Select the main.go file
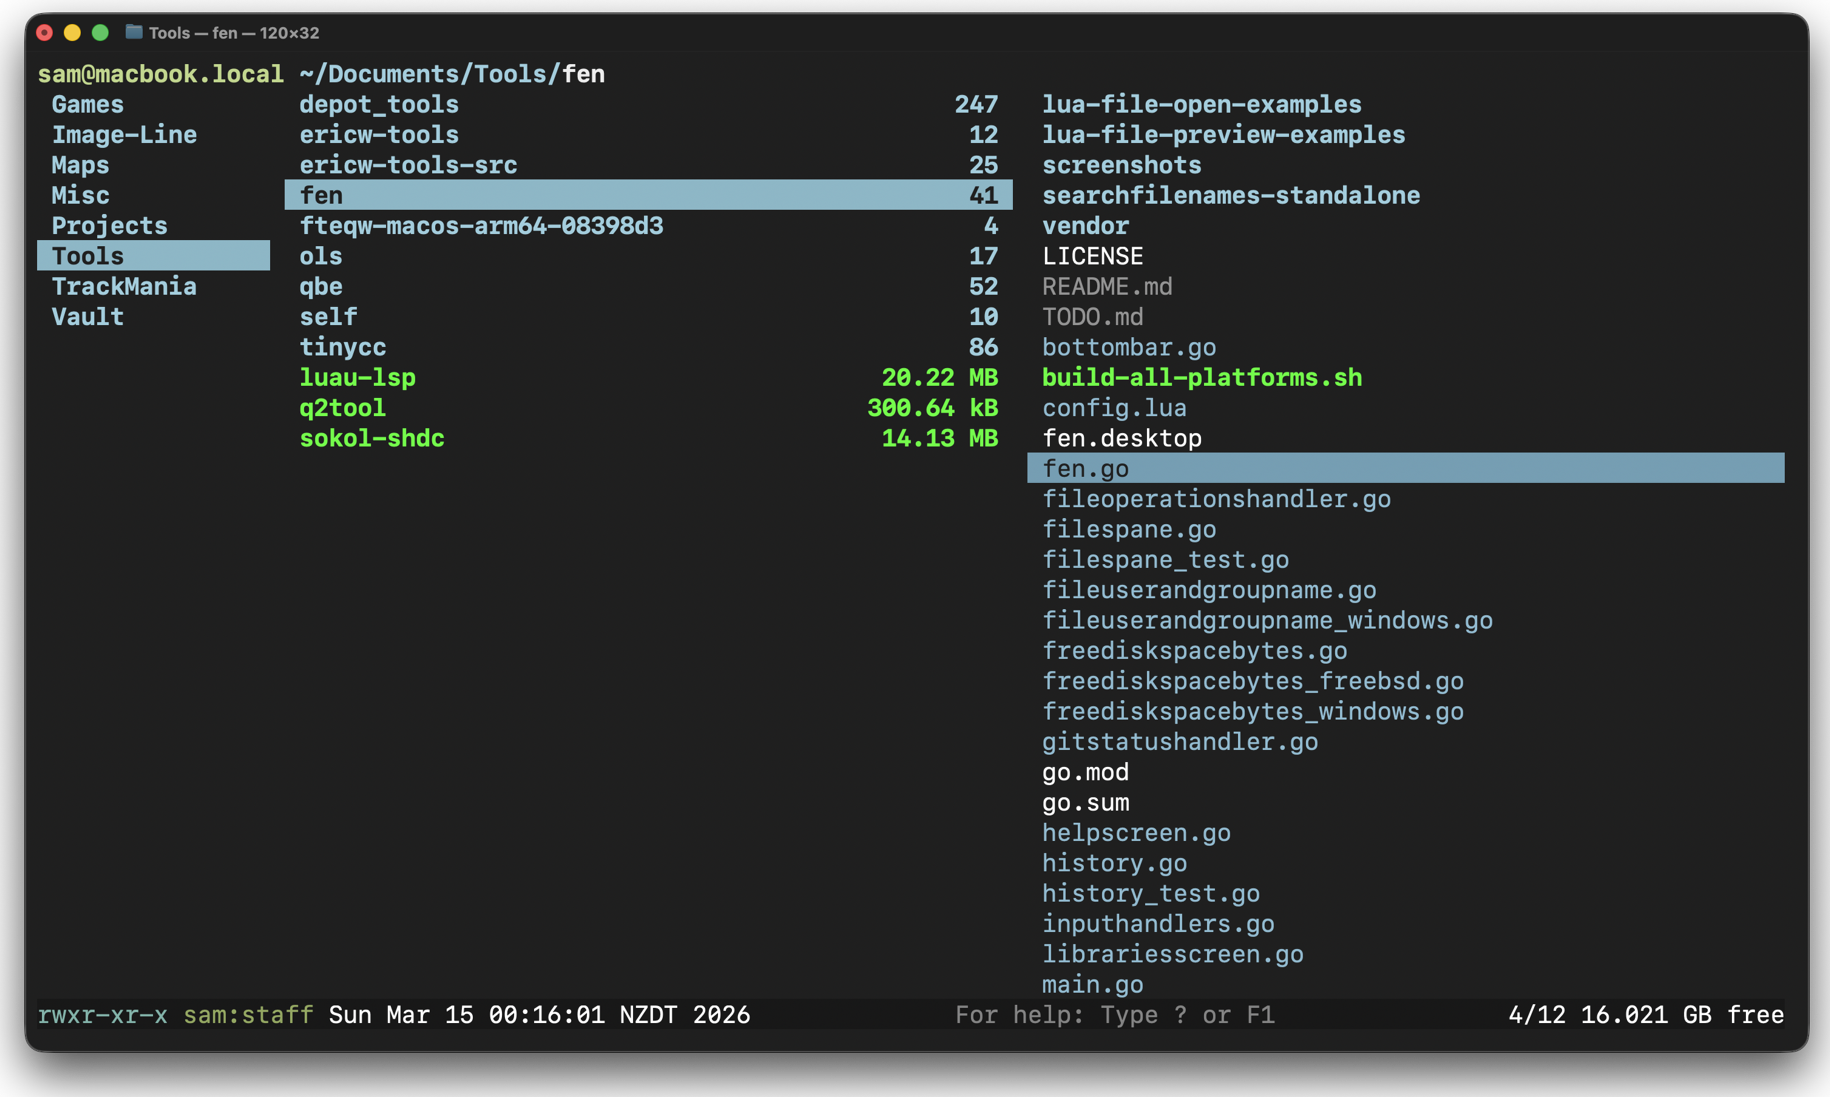 pyautogui.click(x=1093, y=984)
